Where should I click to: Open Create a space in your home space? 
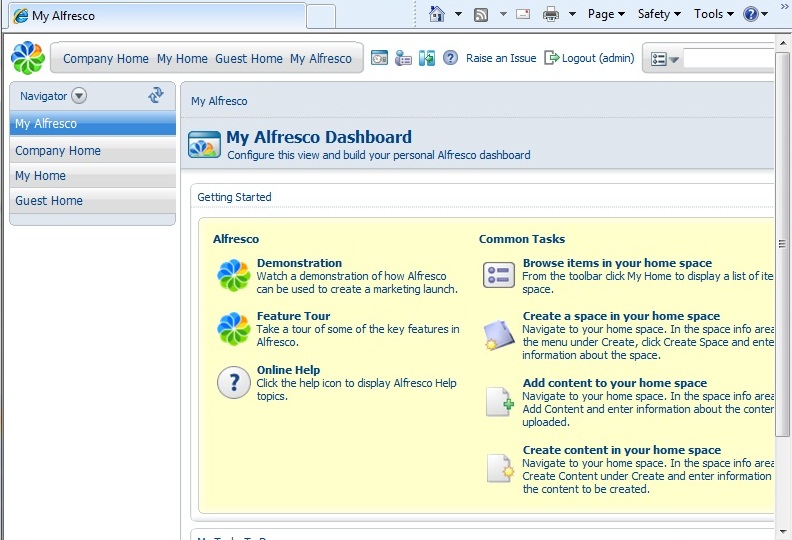(621, 316)
